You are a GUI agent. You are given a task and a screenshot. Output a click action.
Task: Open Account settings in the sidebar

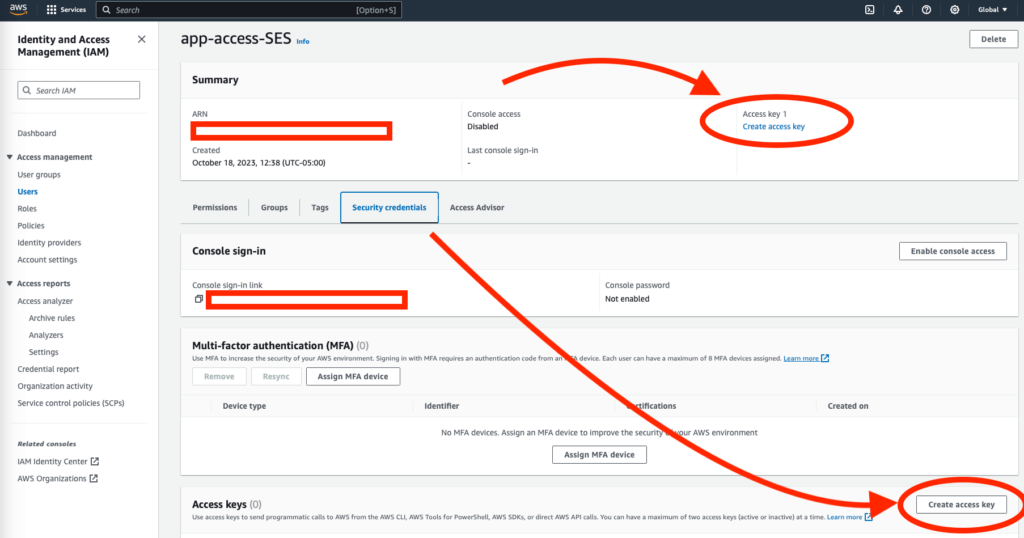click(x=47, y=260)
